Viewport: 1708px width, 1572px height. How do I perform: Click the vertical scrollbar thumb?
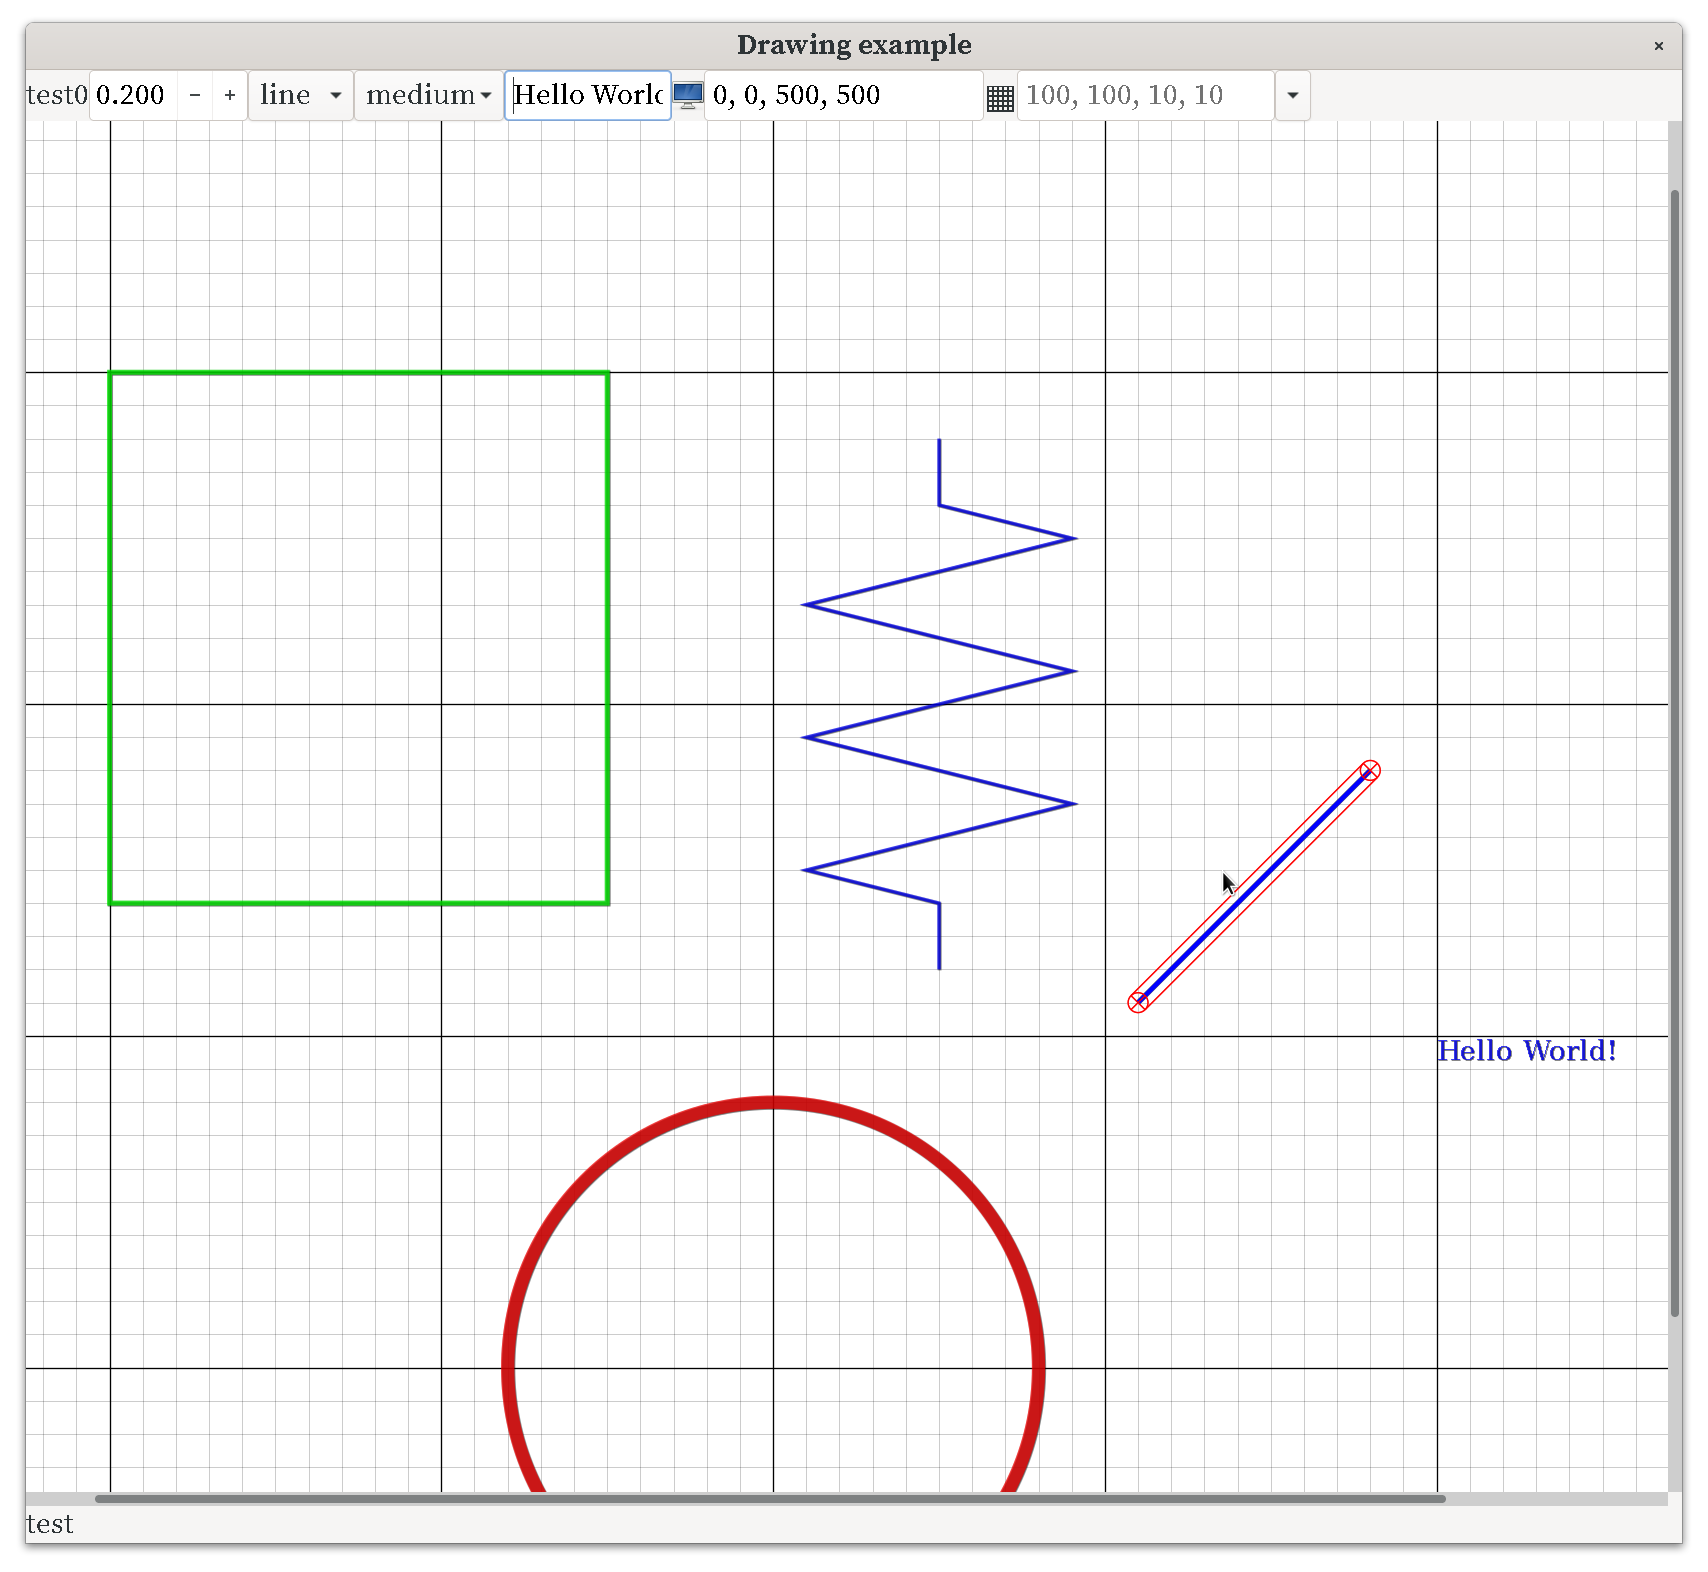click(1675, 750)
